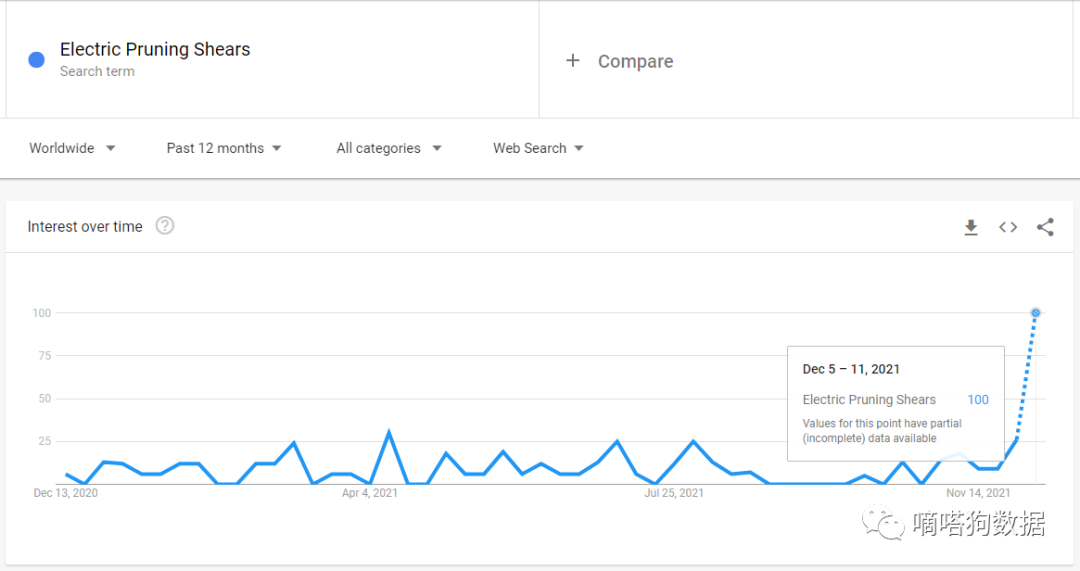Expand the Worldwide region dropdown

(x=72, y=148)
